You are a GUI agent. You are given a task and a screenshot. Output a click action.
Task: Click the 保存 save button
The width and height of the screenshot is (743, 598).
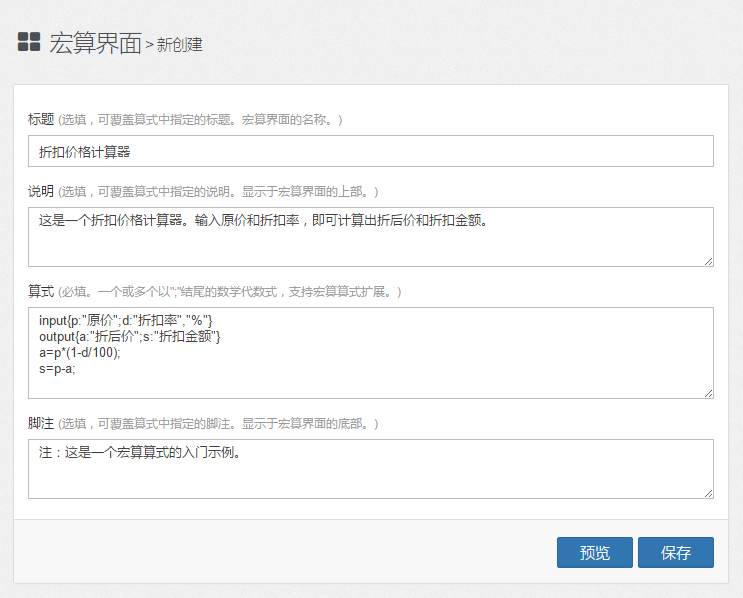pyautogui.click(x=676, y=553)
